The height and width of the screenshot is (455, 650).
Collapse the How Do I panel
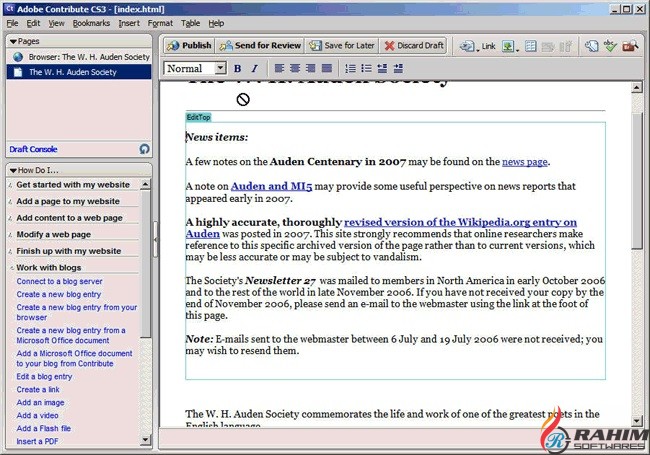click(13, 170)
